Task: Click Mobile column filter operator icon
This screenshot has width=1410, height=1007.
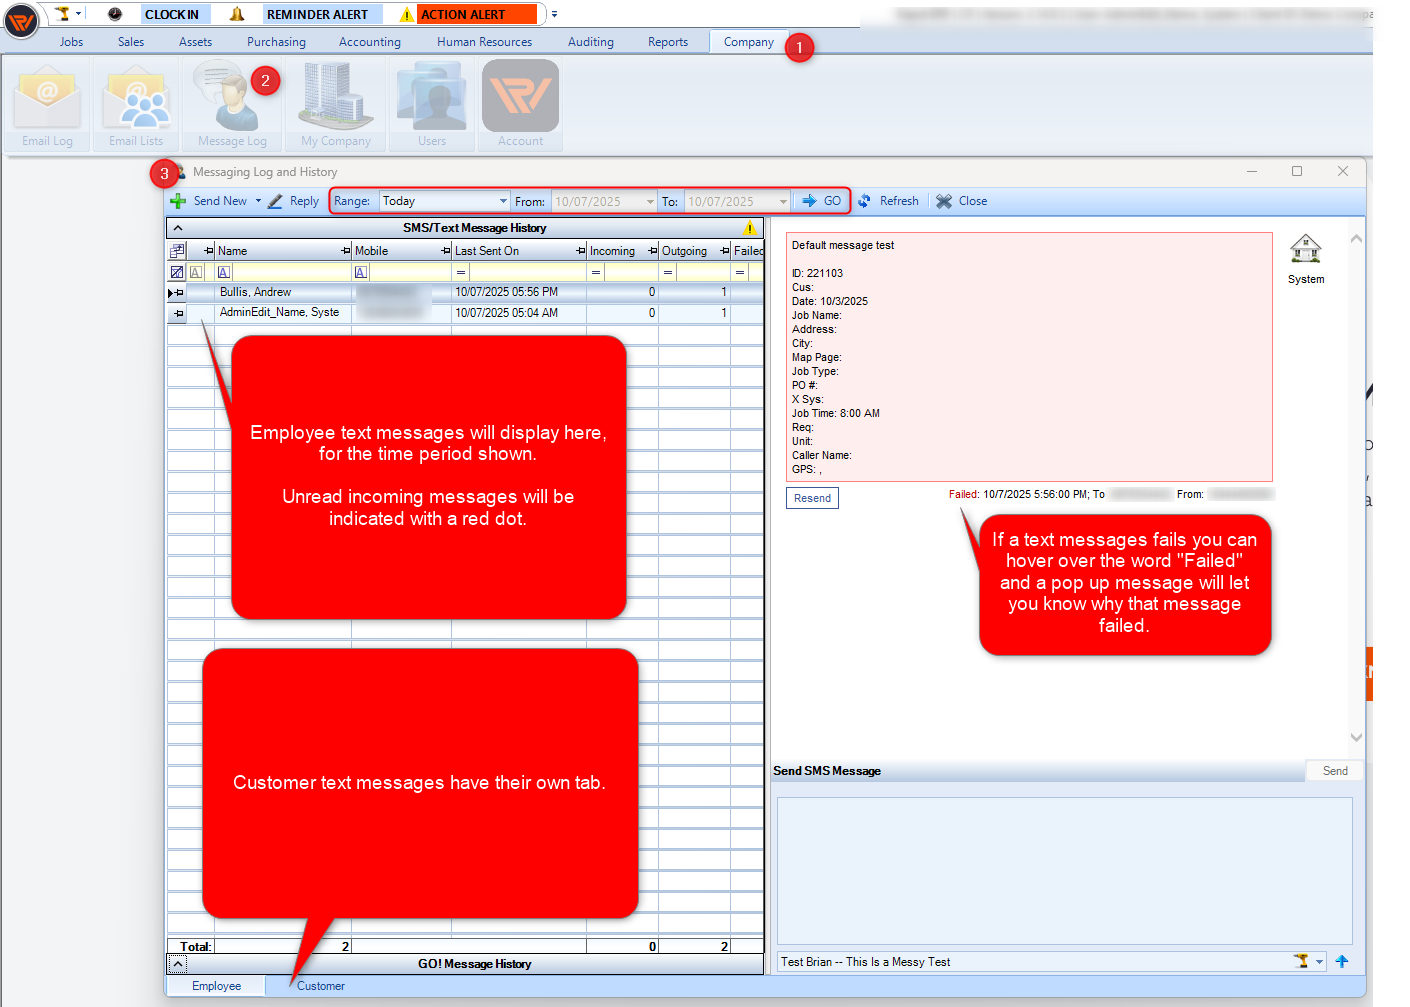Action: point(361,272)
